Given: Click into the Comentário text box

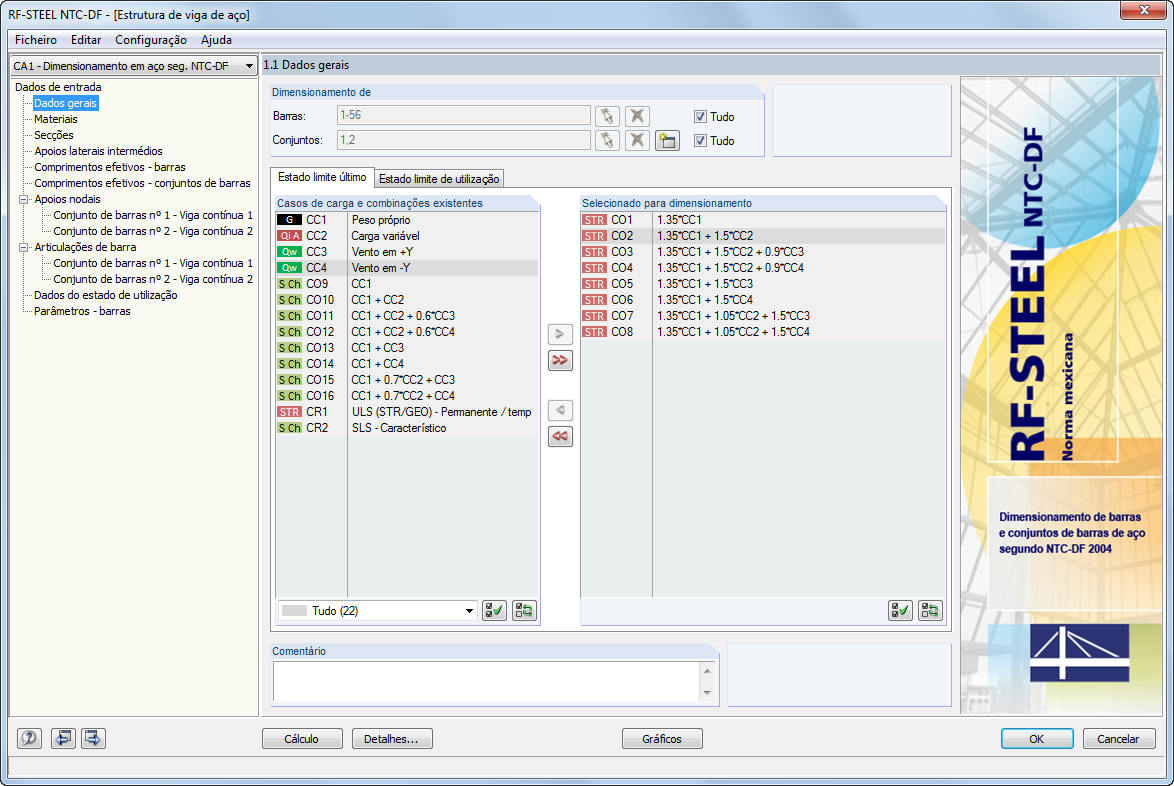Looking at the screenshot, I should 486,681.
